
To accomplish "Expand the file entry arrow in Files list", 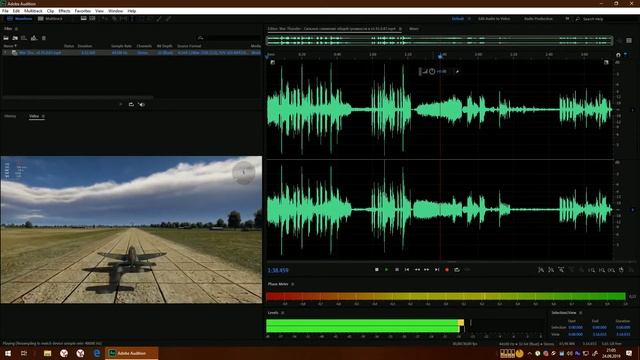I will click(x=5, y=53).
